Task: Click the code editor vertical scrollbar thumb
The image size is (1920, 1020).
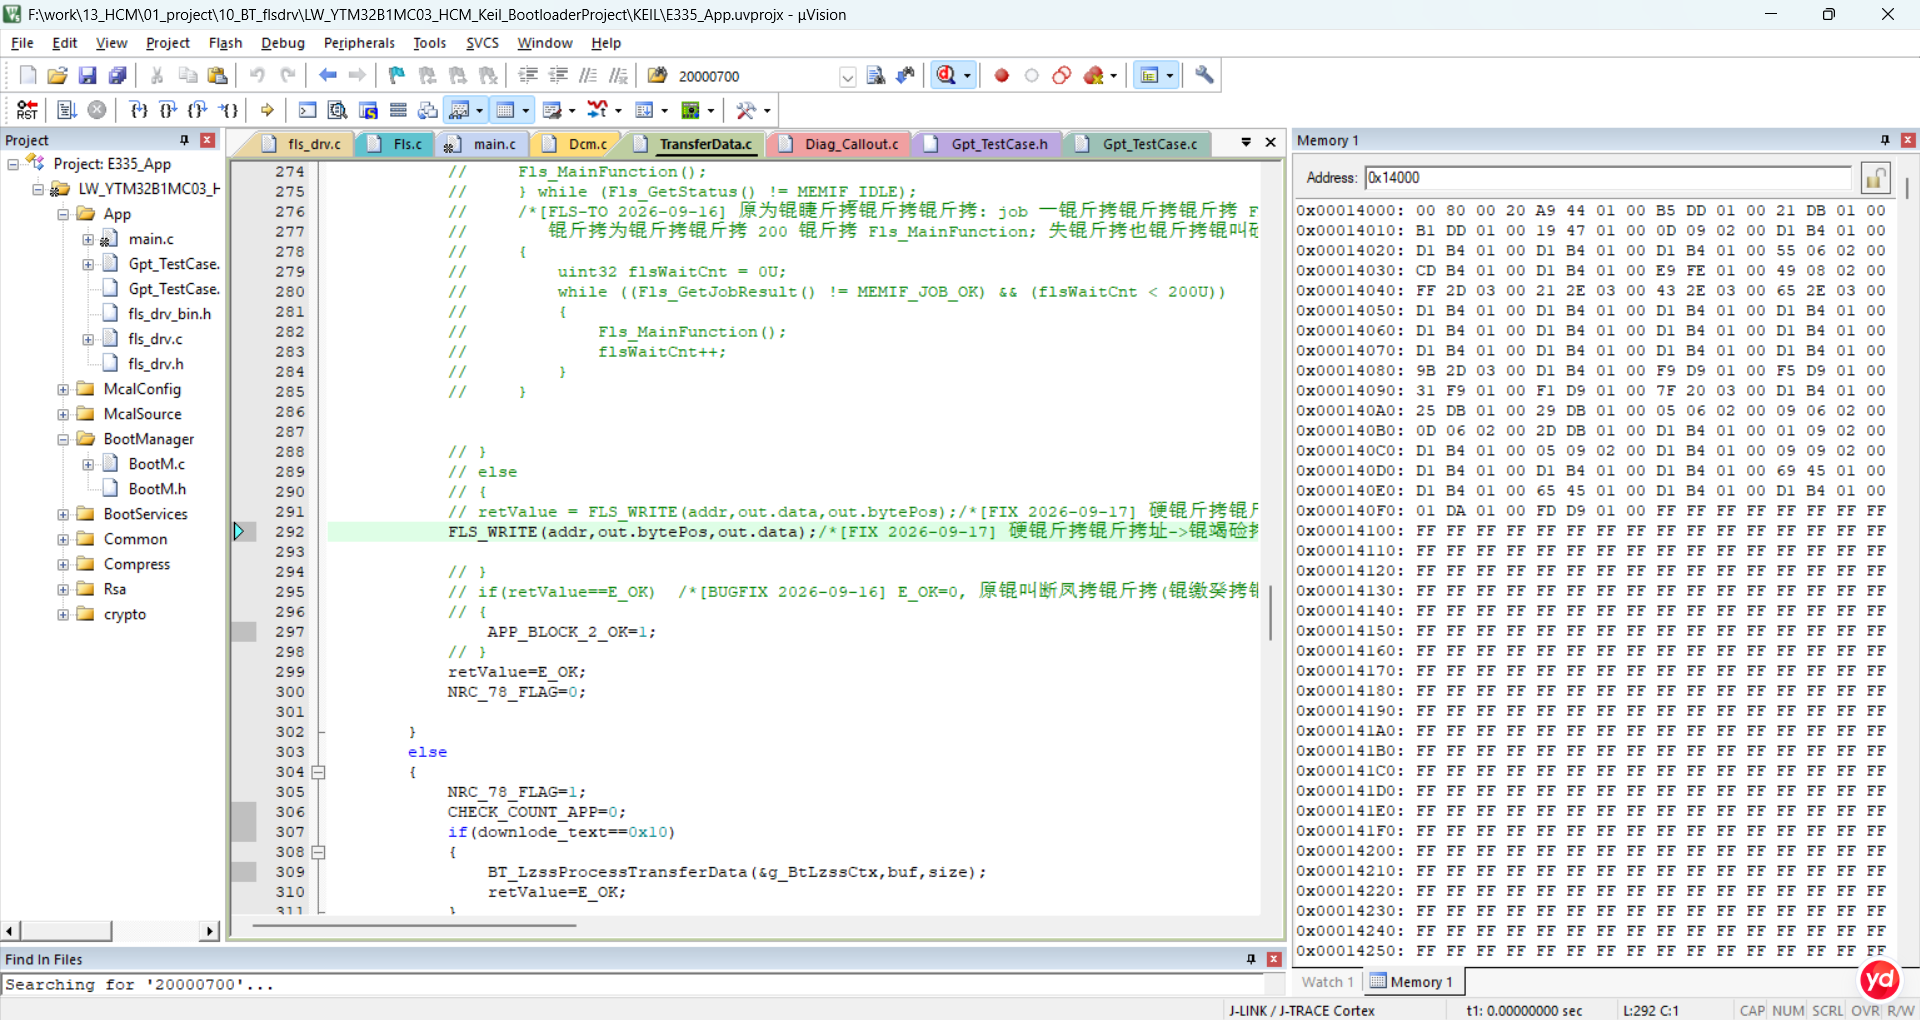Action: [1270, 612]
